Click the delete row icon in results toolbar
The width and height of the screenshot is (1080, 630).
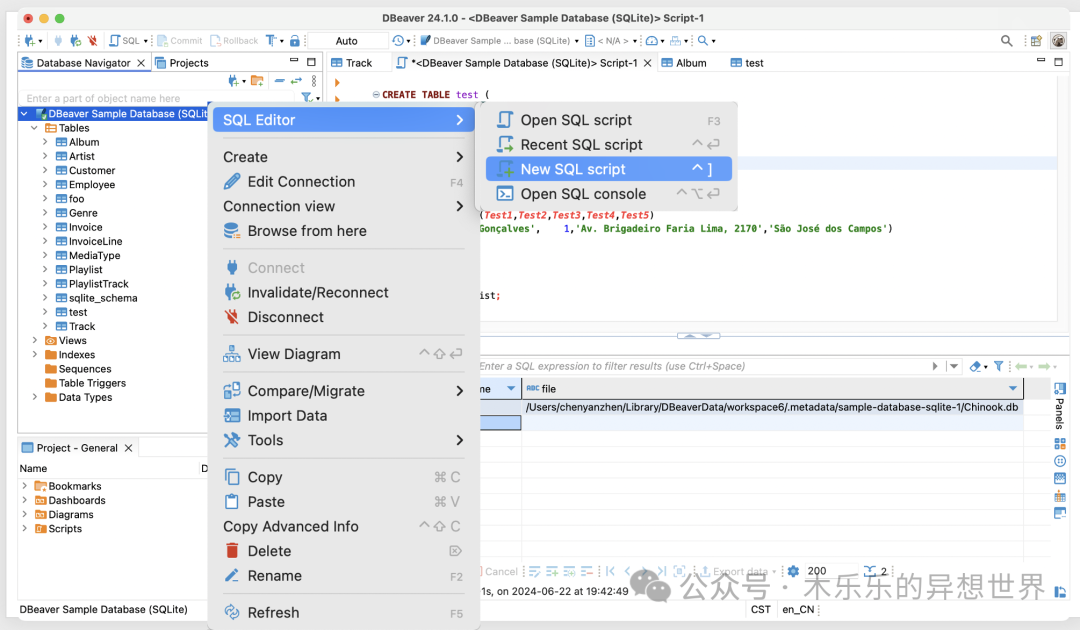587,571
